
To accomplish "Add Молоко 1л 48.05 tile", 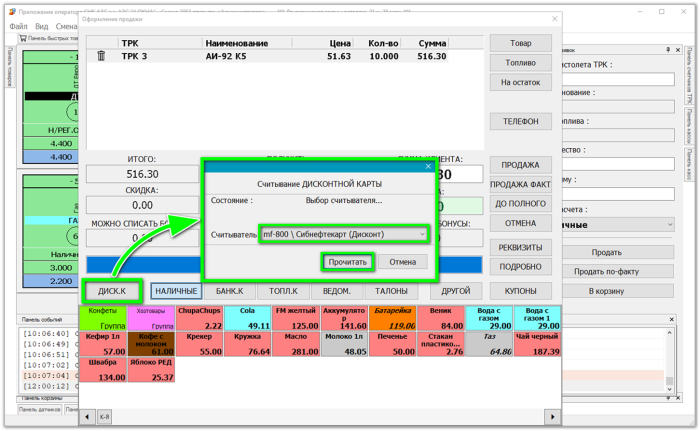I will (344, 344).
